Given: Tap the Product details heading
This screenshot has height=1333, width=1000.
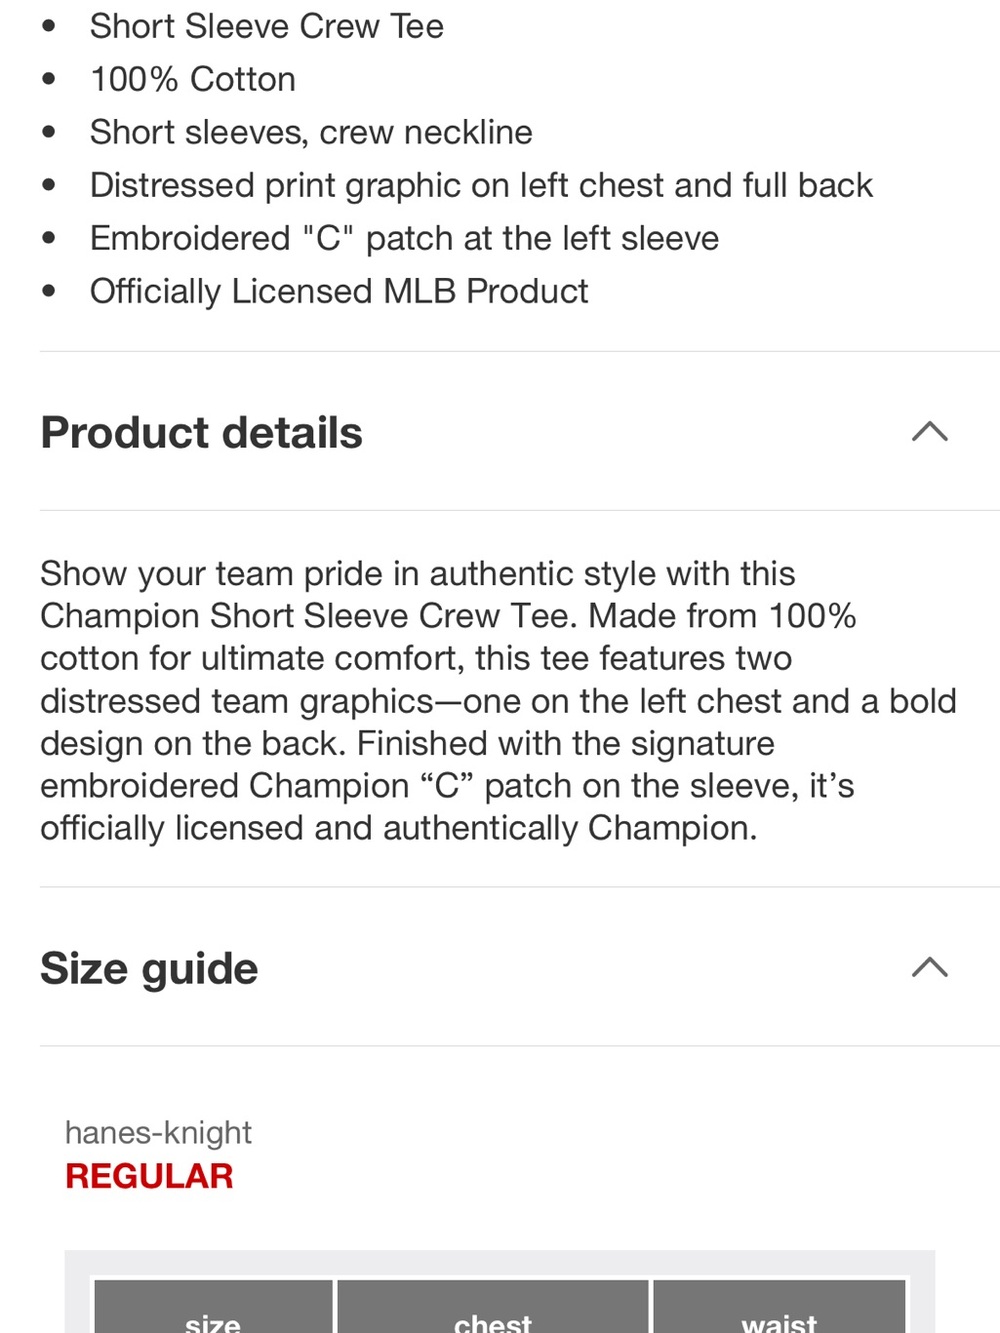Looking at the screenshot, I should tap(201, 432).
